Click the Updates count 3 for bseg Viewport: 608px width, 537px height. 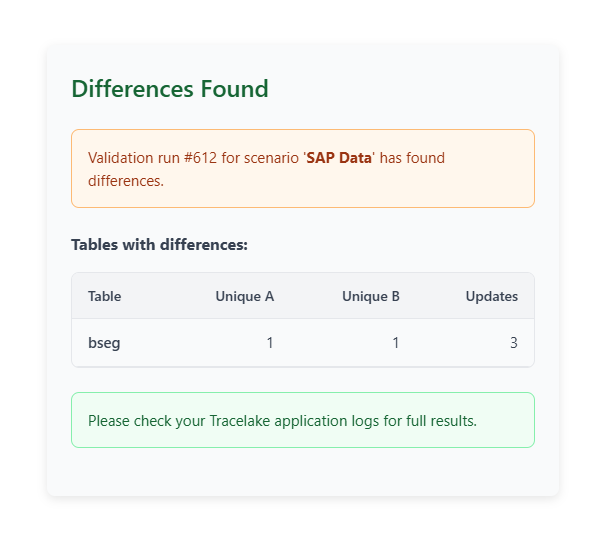(x=513, y=343)
